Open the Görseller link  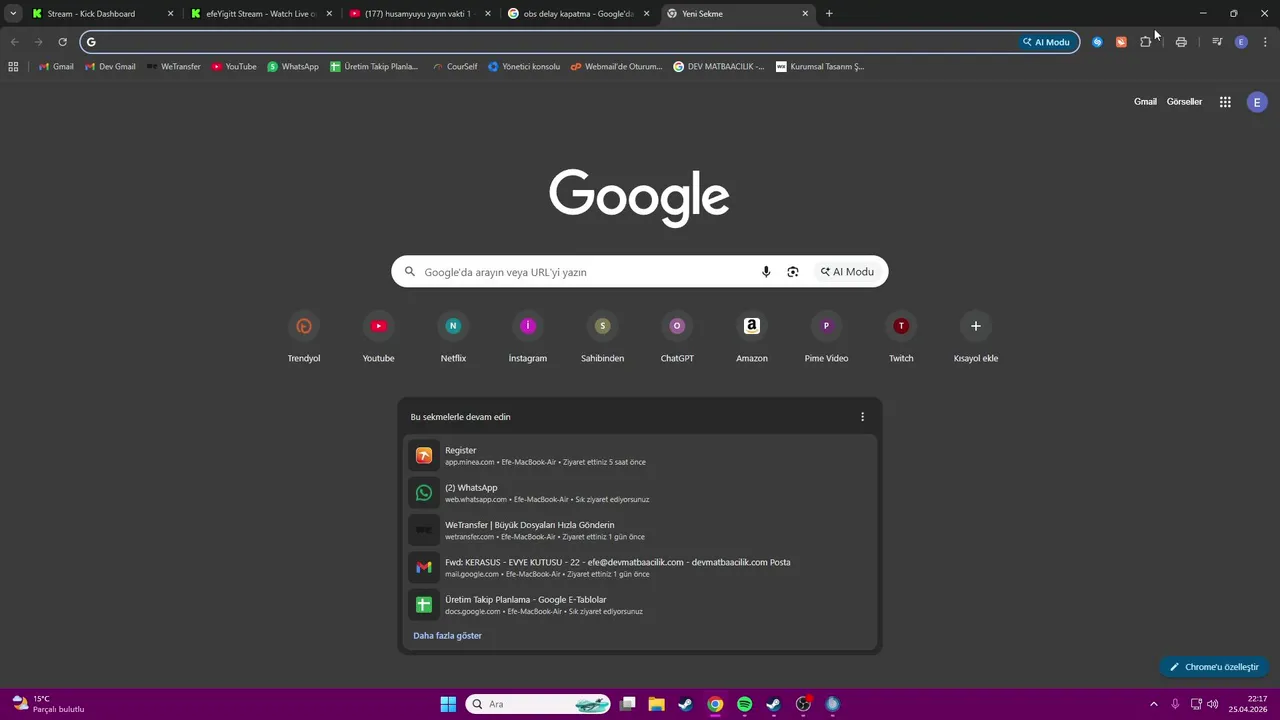click(1184, 102)
